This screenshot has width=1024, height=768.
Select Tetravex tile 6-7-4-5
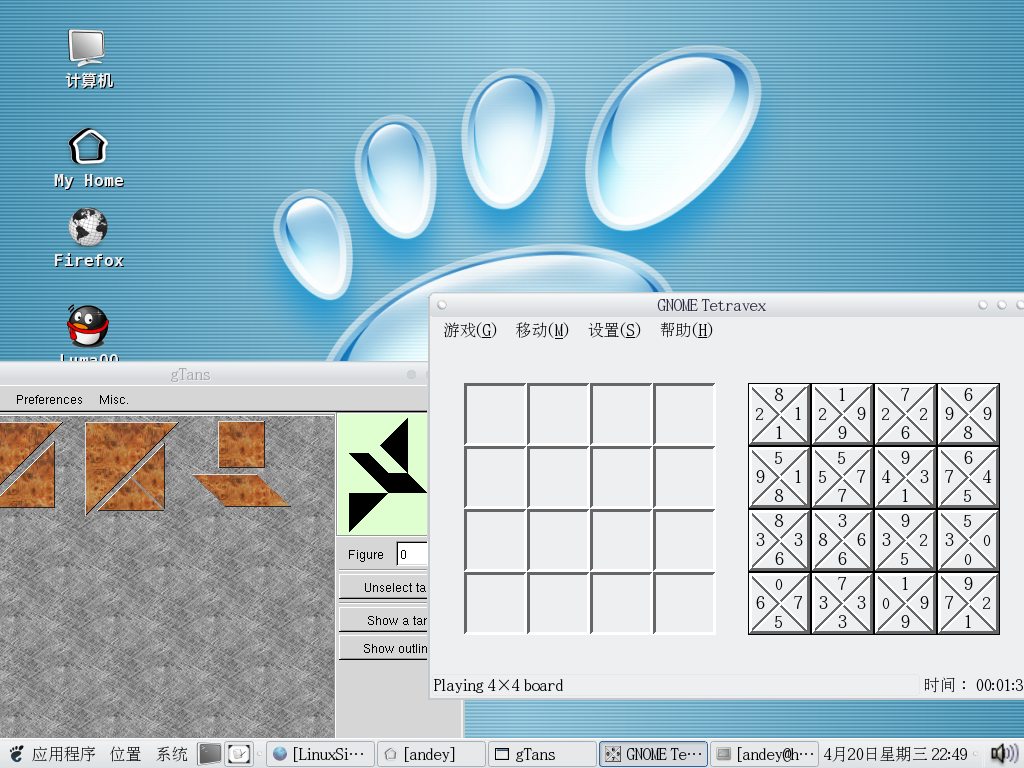click(x=968, y=477)
